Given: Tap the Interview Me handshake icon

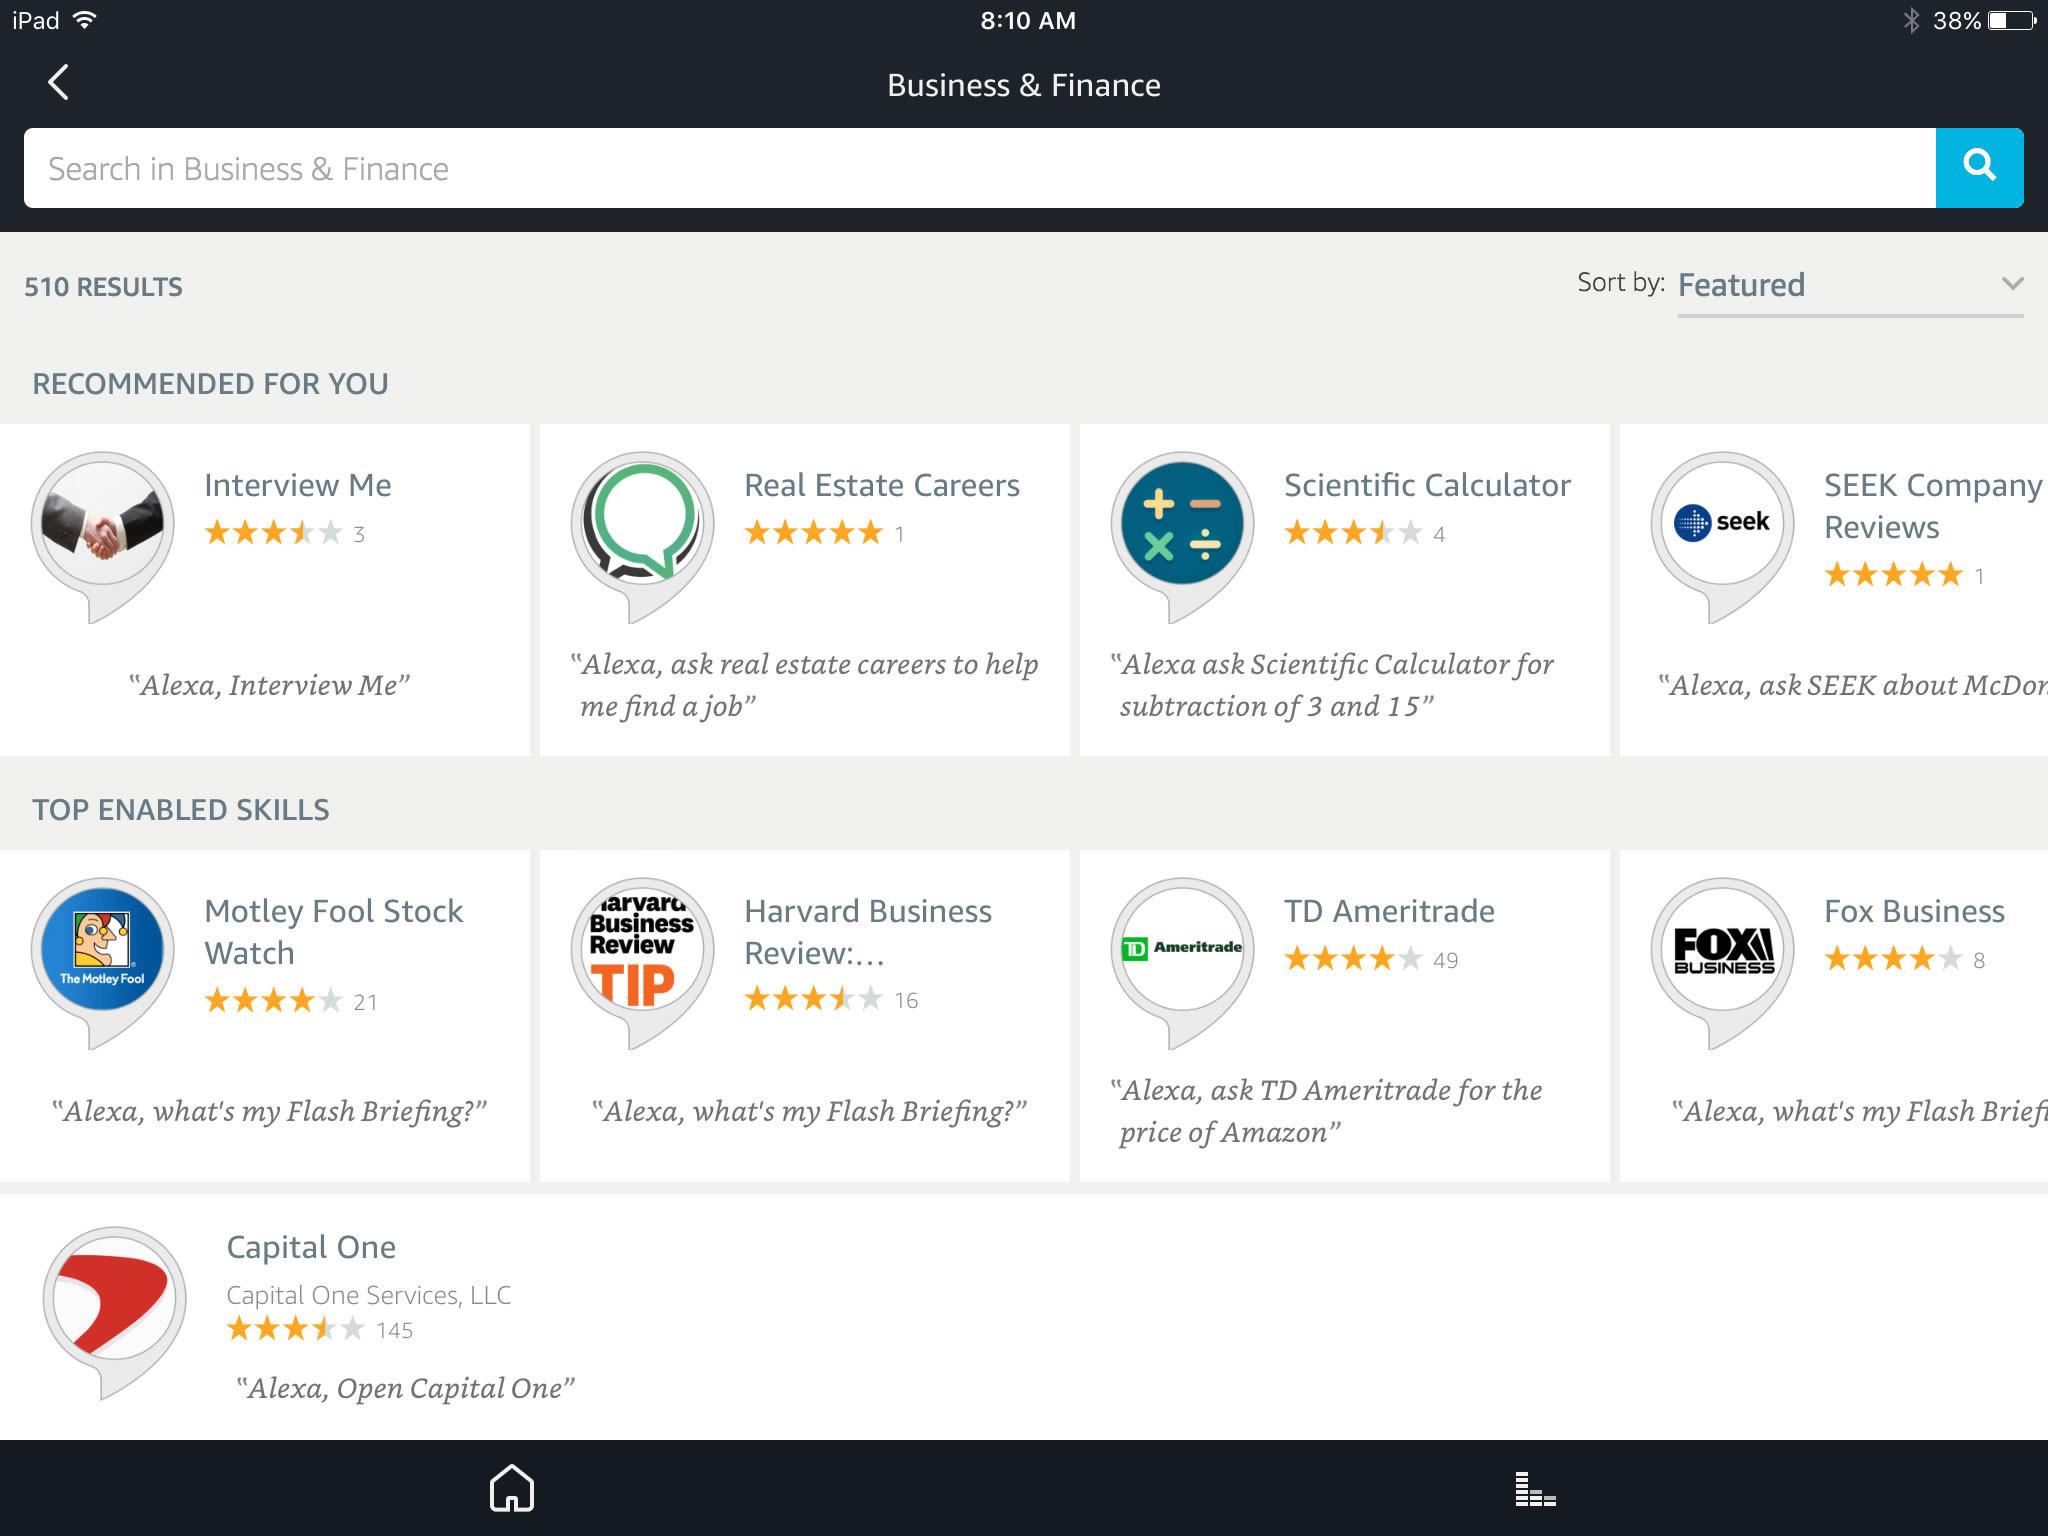Looking at the screenshot, I should (103, 535).
